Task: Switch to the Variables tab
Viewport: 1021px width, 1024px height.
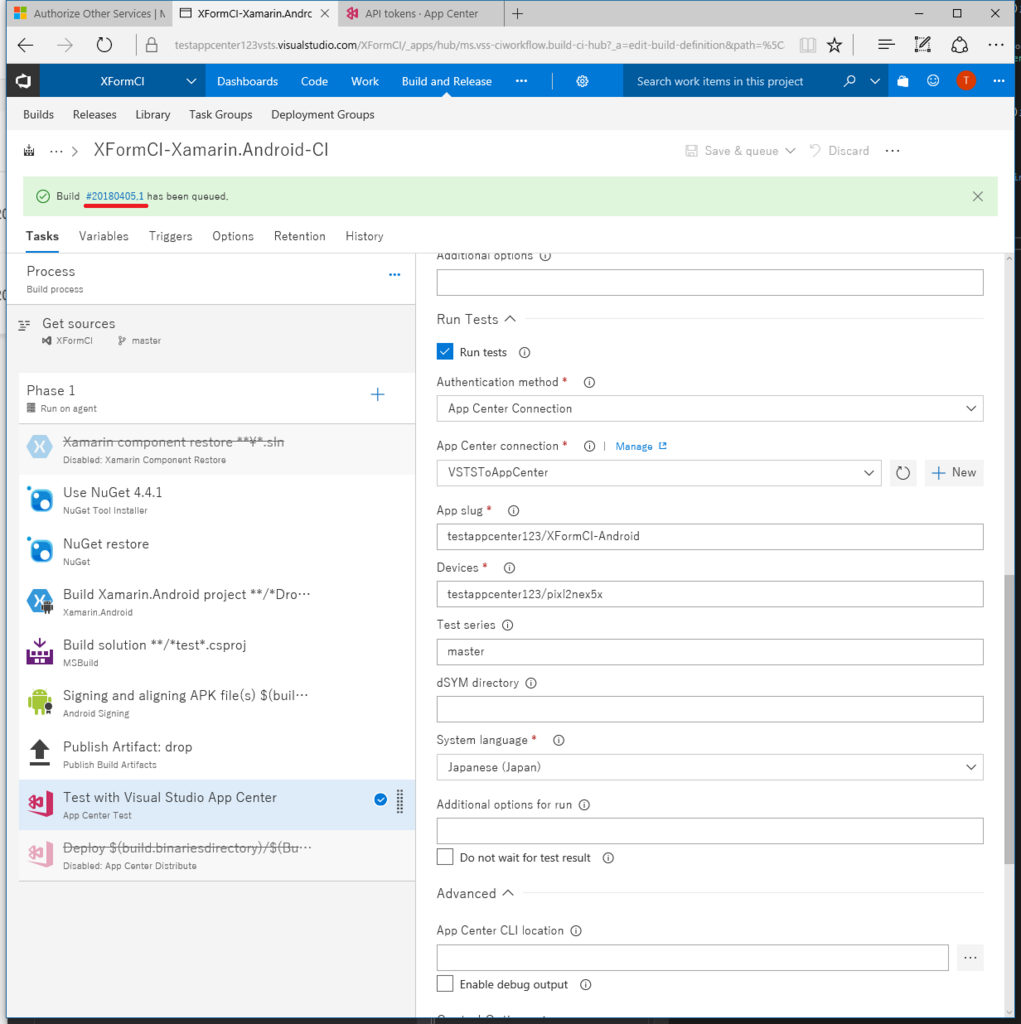Action: (104, 236)
